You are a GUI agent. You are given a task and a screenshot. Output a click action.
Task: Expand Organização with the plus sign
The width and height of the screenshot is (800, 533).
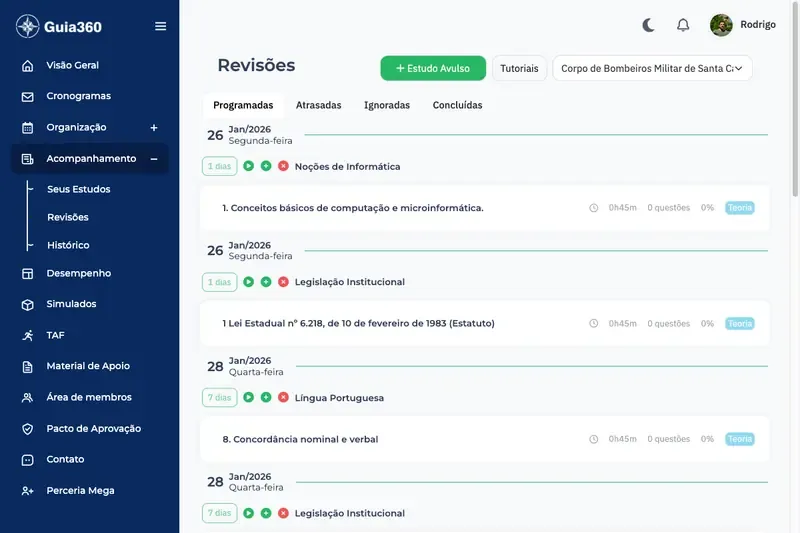[x=154, y=128]
